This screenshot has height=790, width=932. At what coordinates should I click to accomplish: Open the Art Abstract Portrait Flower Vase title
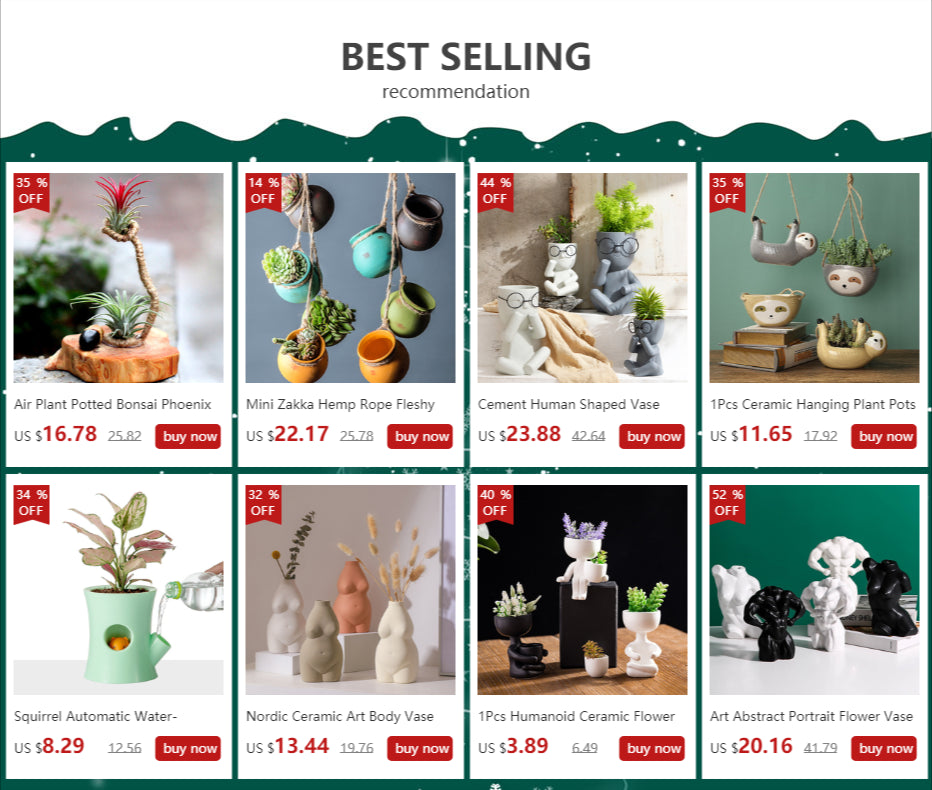pos(811,716)
